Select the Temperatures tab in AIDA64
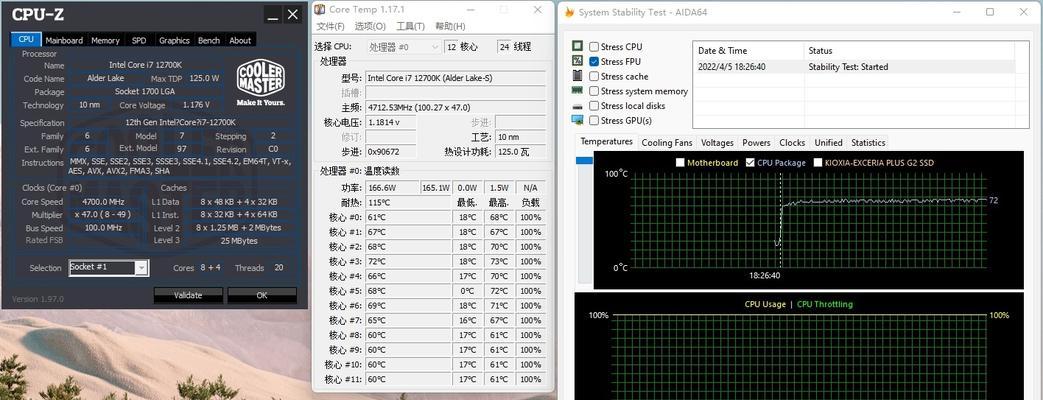This screenshot has height=400, width=1043. [606, 142]
